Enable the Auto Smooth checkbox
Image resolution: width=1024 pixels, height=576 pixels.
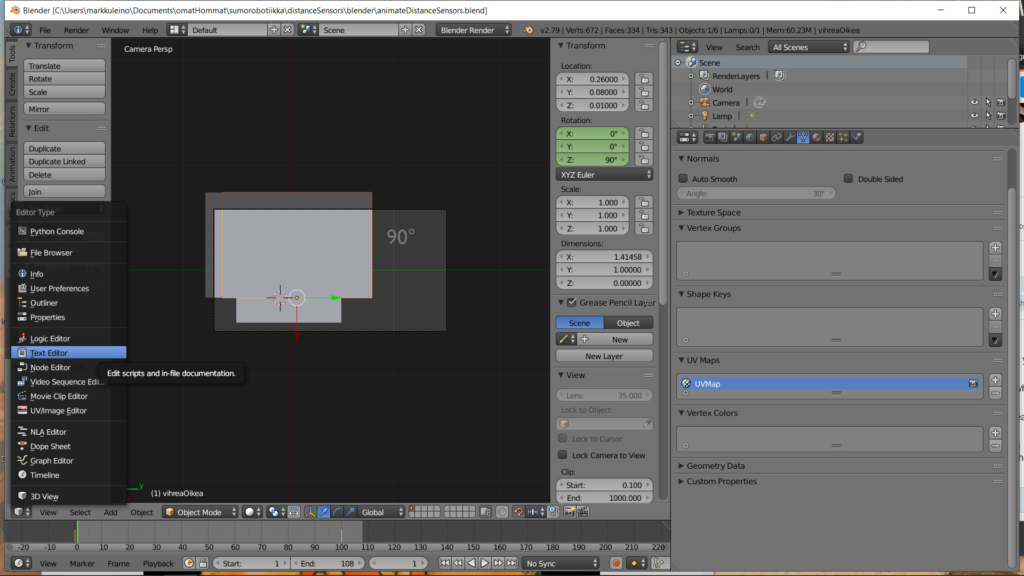click(684, 179)
